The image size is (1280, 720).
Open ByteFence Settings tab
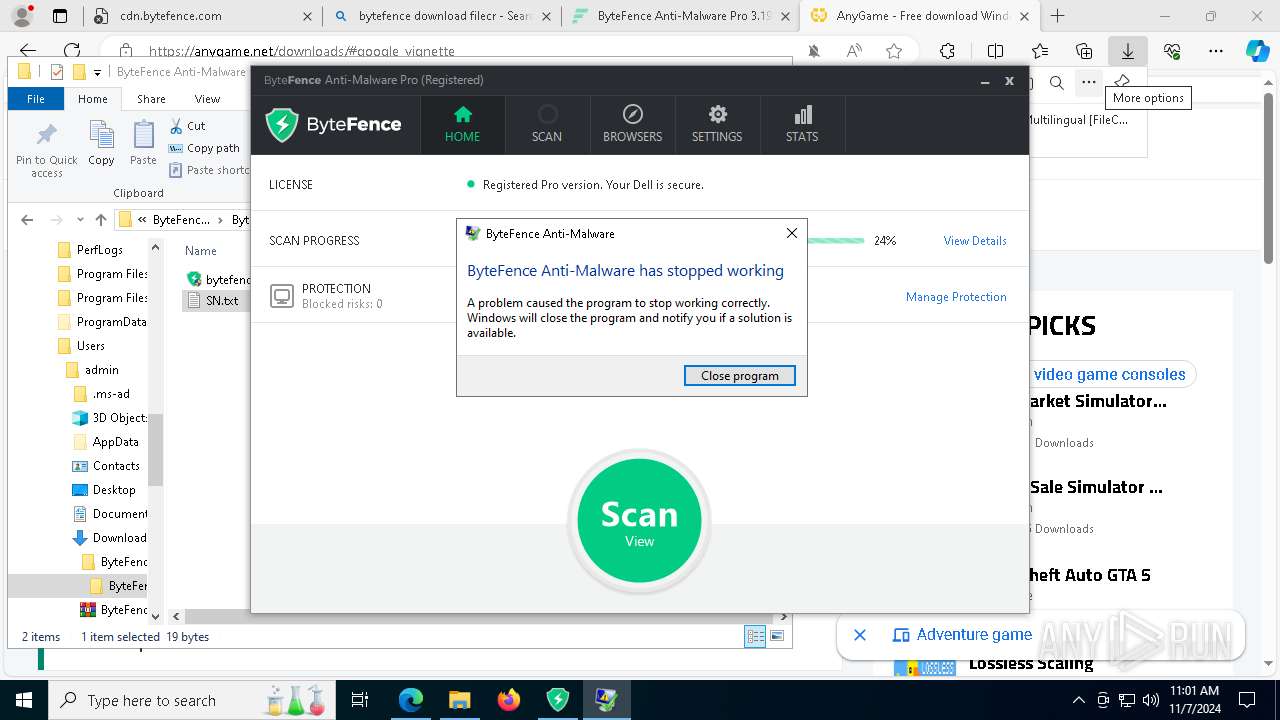click(717, 124)
